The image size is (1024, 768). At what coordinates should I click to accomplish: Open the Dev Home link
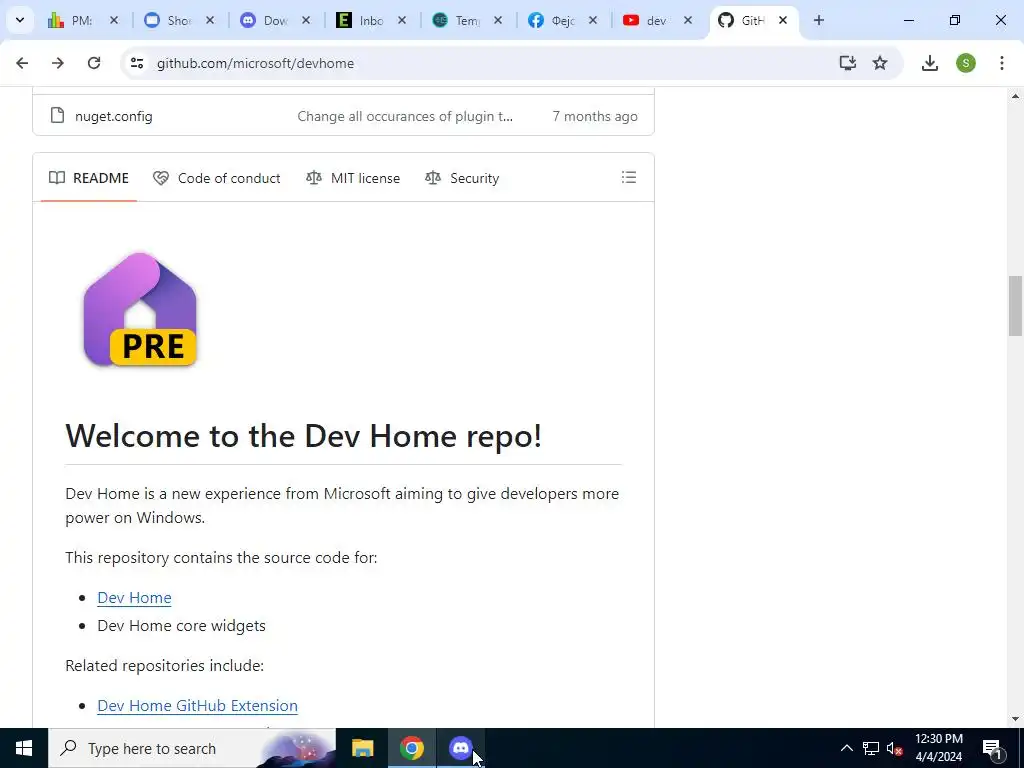[135, 598]
